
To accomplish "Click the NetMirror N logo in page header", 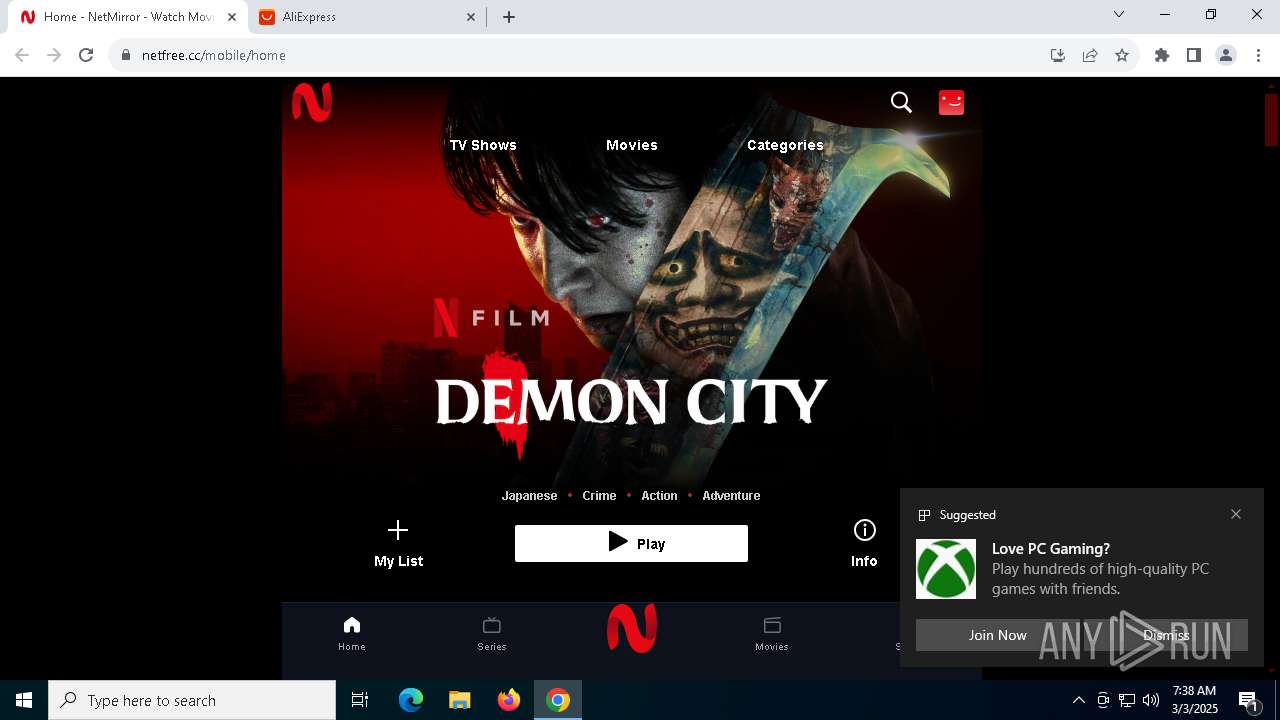I will (311, 102).
